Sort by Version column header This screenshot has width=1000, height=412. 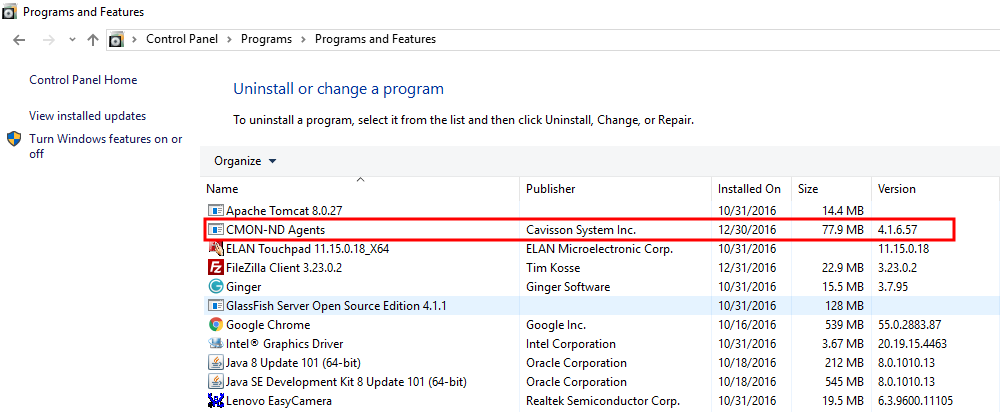coord(896,189)
